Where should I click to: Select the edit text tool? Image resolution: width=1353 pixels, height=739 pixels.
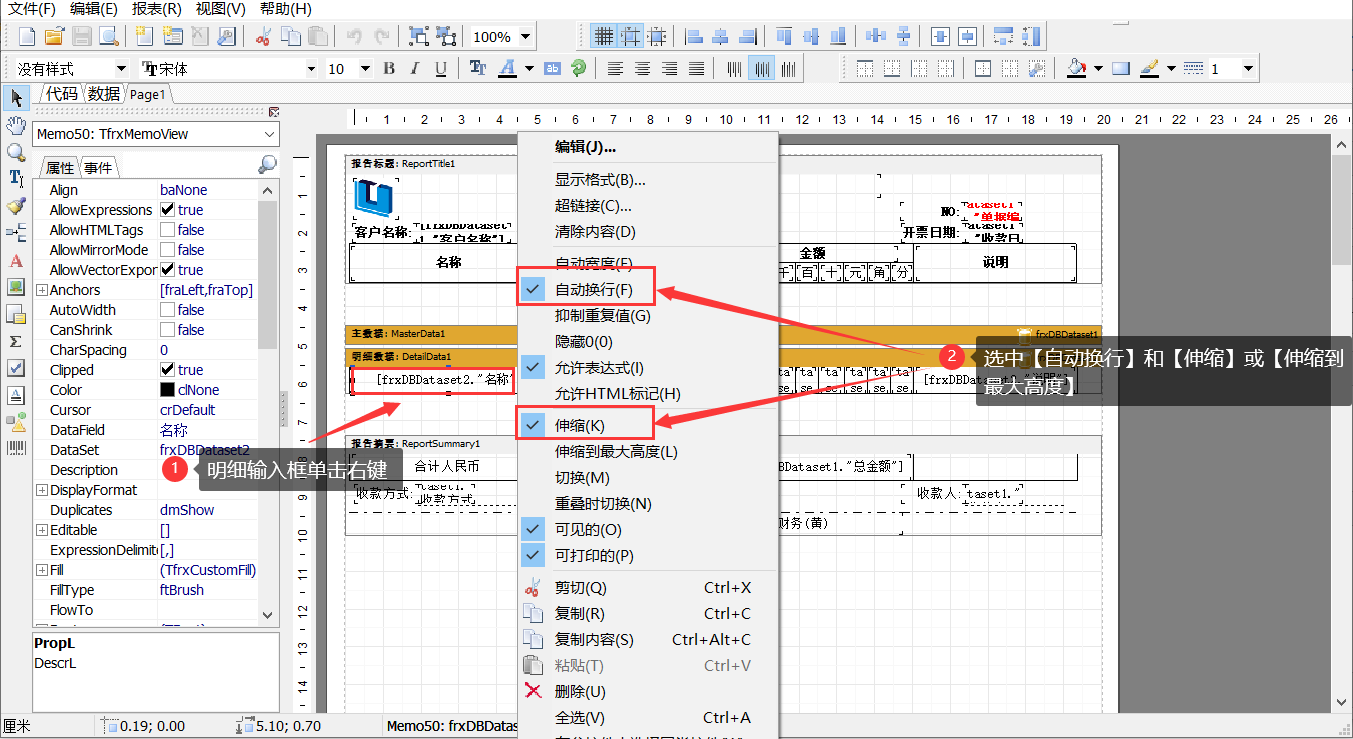[x=16, y=179]
